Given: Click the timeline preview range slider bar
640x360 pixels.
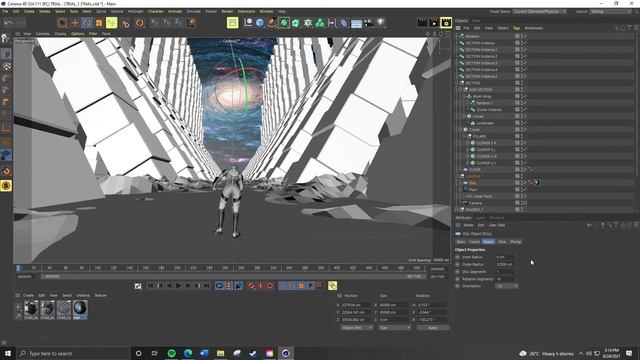Looking at the screenshot, I should coord(233,277).
